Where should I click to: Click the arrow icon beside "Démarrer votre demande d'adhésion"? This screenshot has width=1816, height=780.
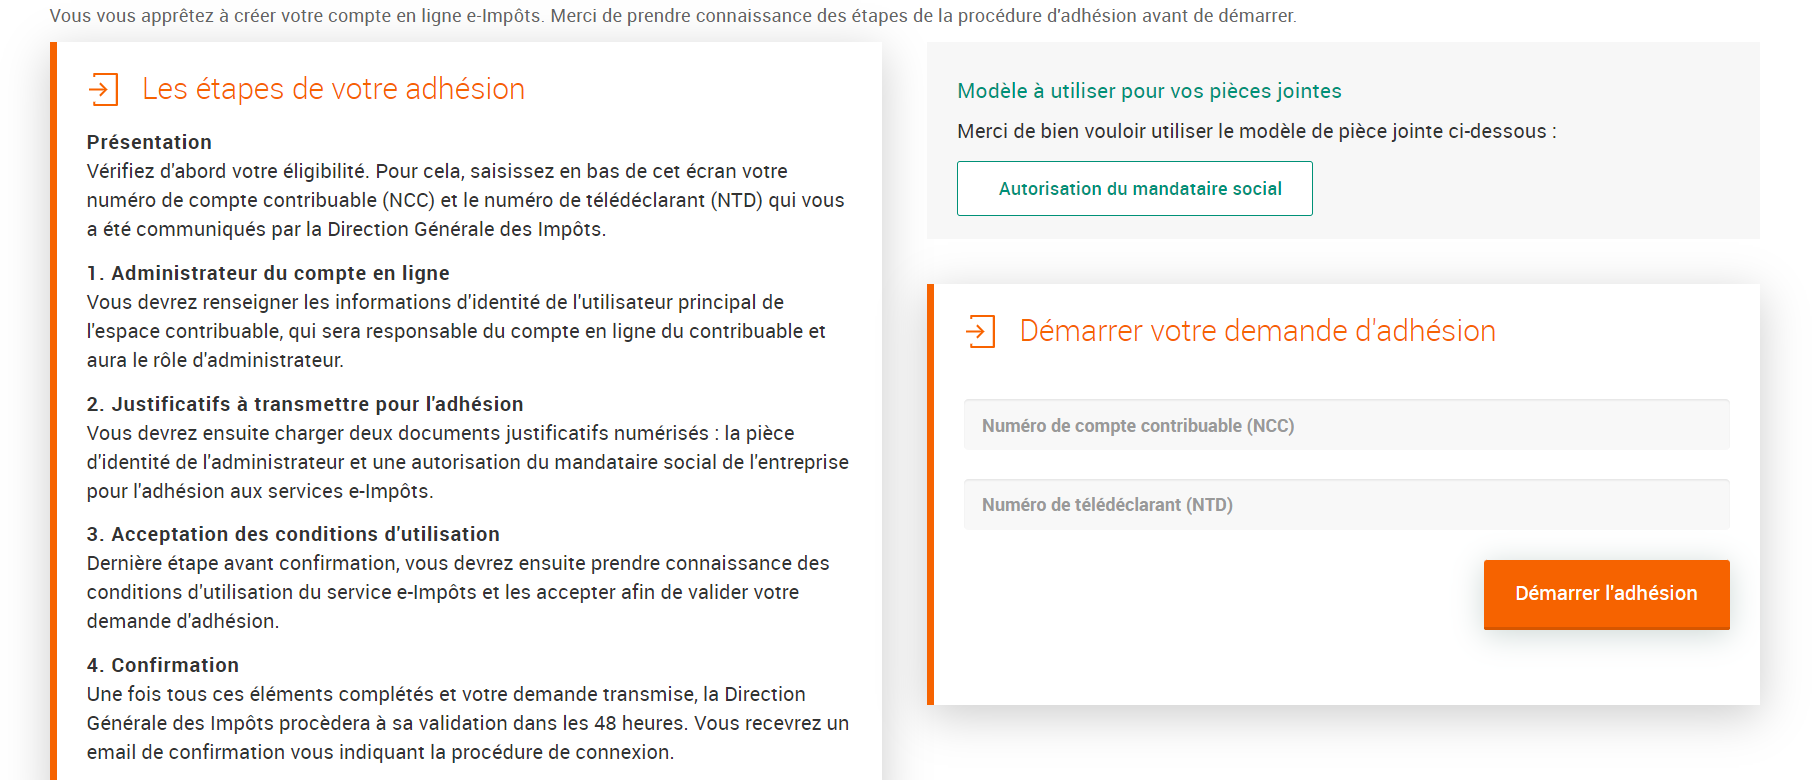pos(981,331)
